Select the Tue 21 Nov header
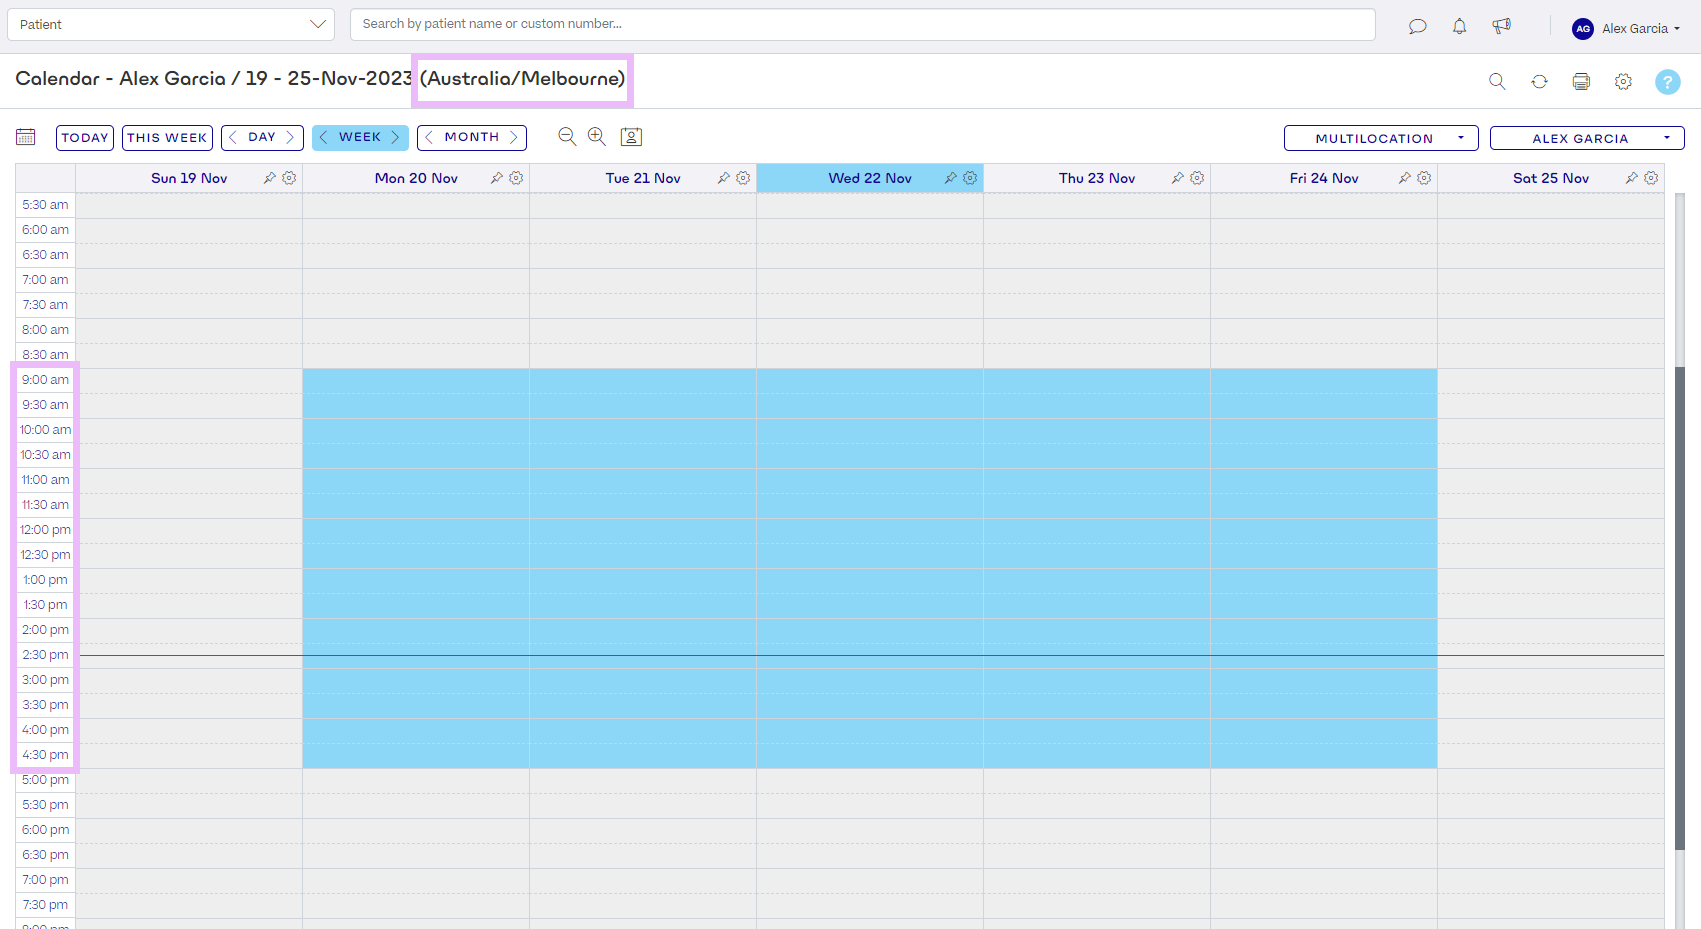Image resolution: width=1701 pixels, height=930 pixels. (643, 178)
